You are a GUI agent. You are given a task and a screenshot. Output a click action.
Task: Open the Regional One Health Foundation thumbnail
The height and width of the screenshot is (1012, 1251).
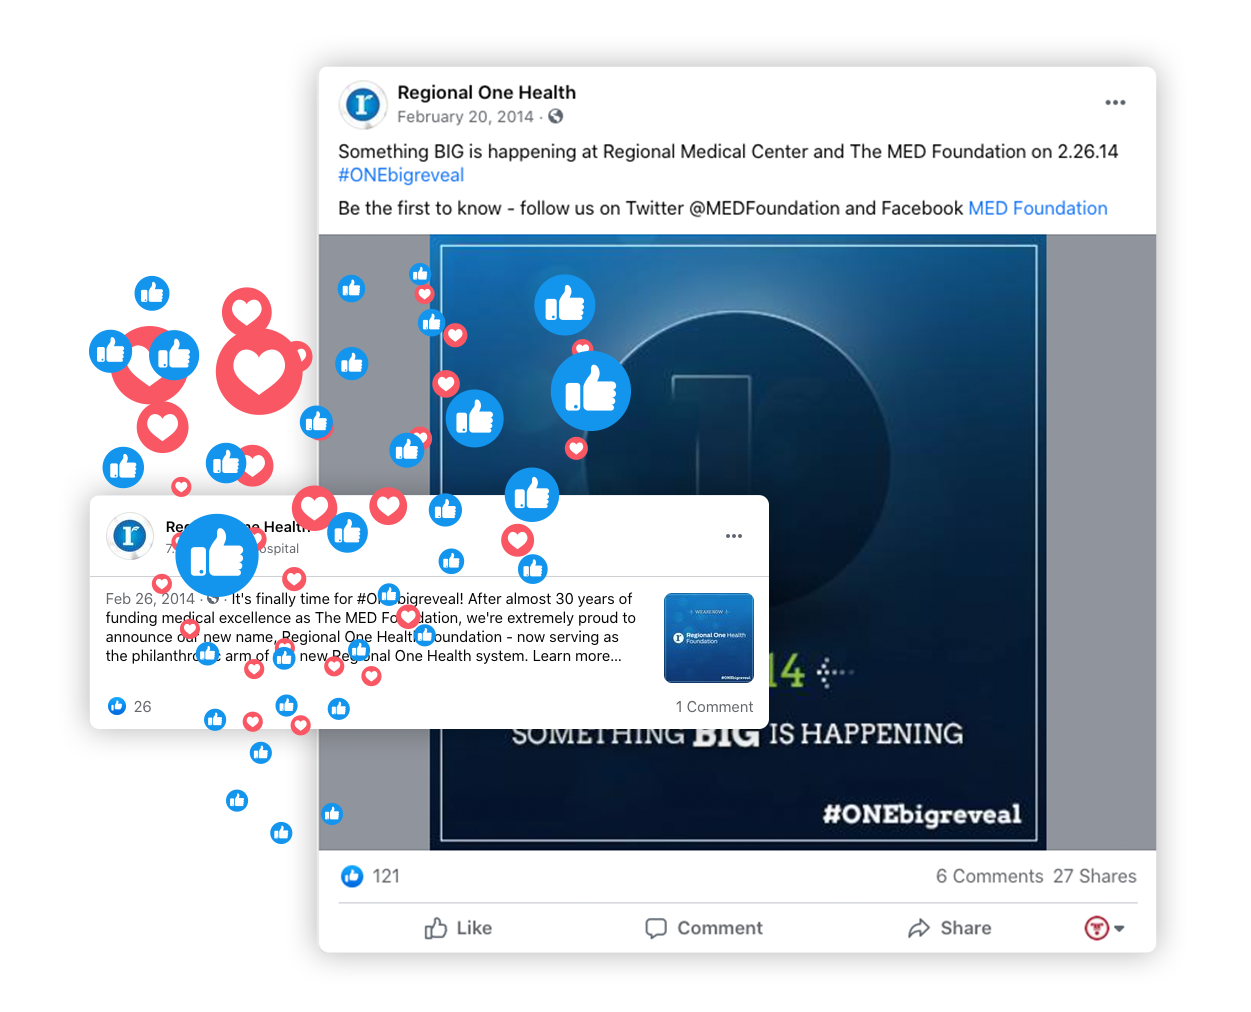709,638
